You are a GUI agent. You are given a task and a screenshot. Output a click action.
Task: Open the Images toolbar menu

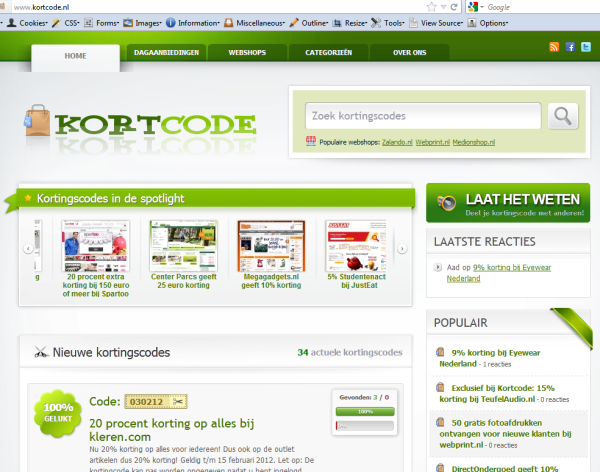[142, 23]
